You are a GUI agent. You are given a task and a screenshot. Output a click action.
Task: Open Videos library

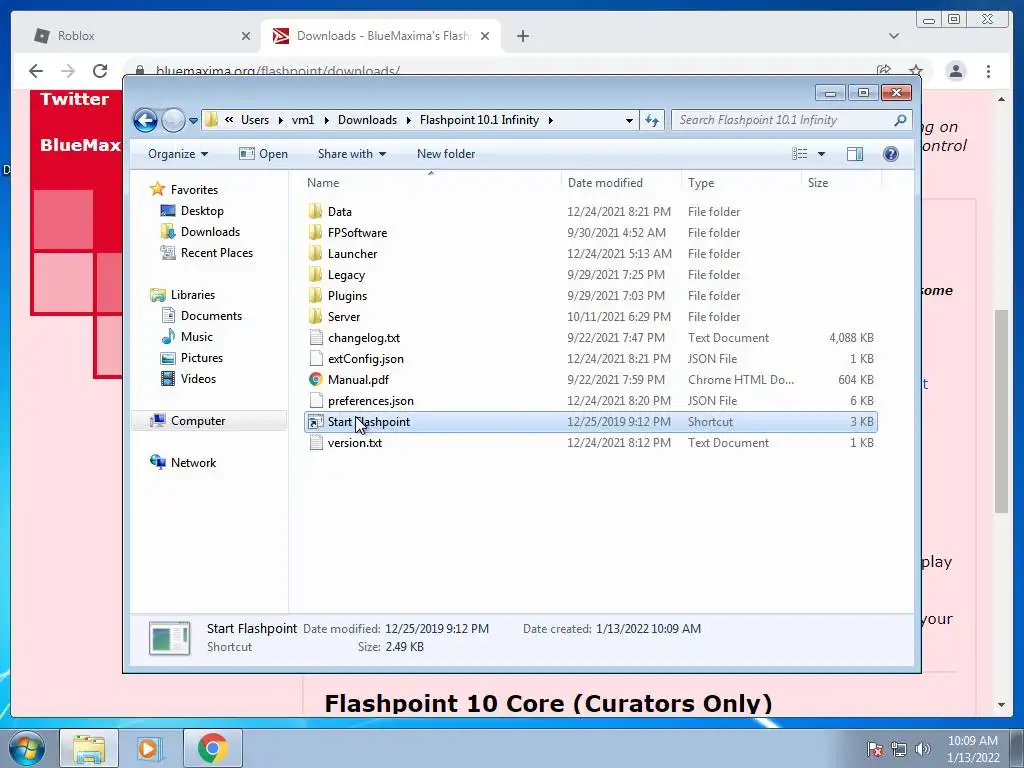(x=198, y=379)
